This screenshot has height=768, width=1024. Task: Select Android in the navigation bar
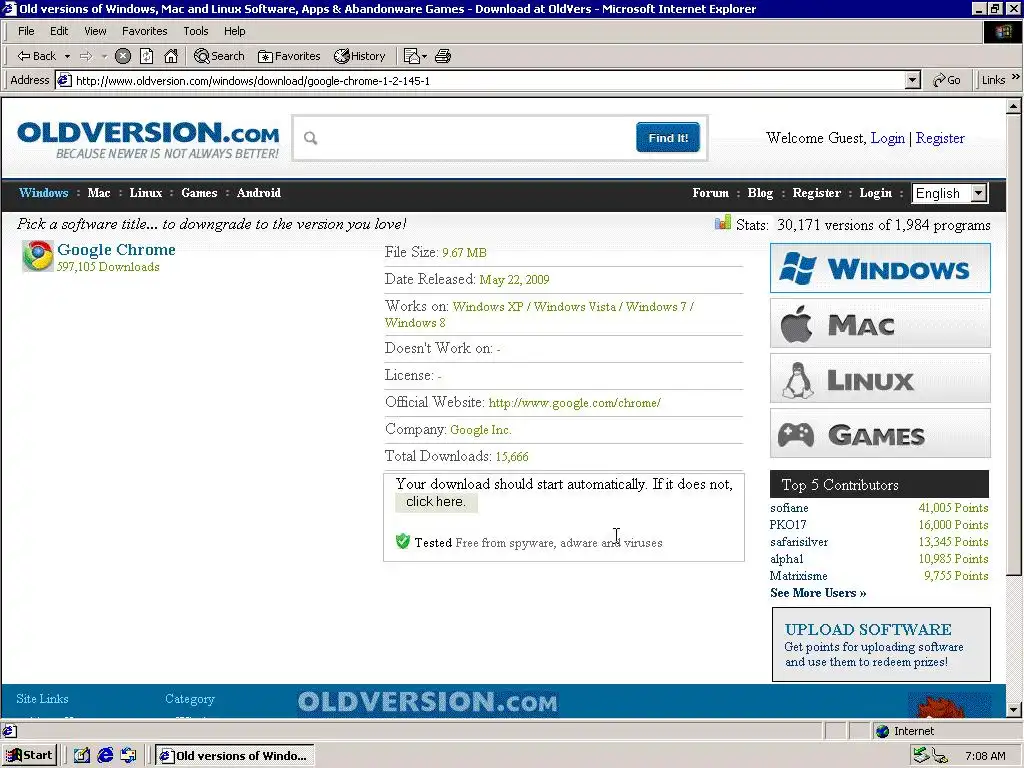coord(259,193)
